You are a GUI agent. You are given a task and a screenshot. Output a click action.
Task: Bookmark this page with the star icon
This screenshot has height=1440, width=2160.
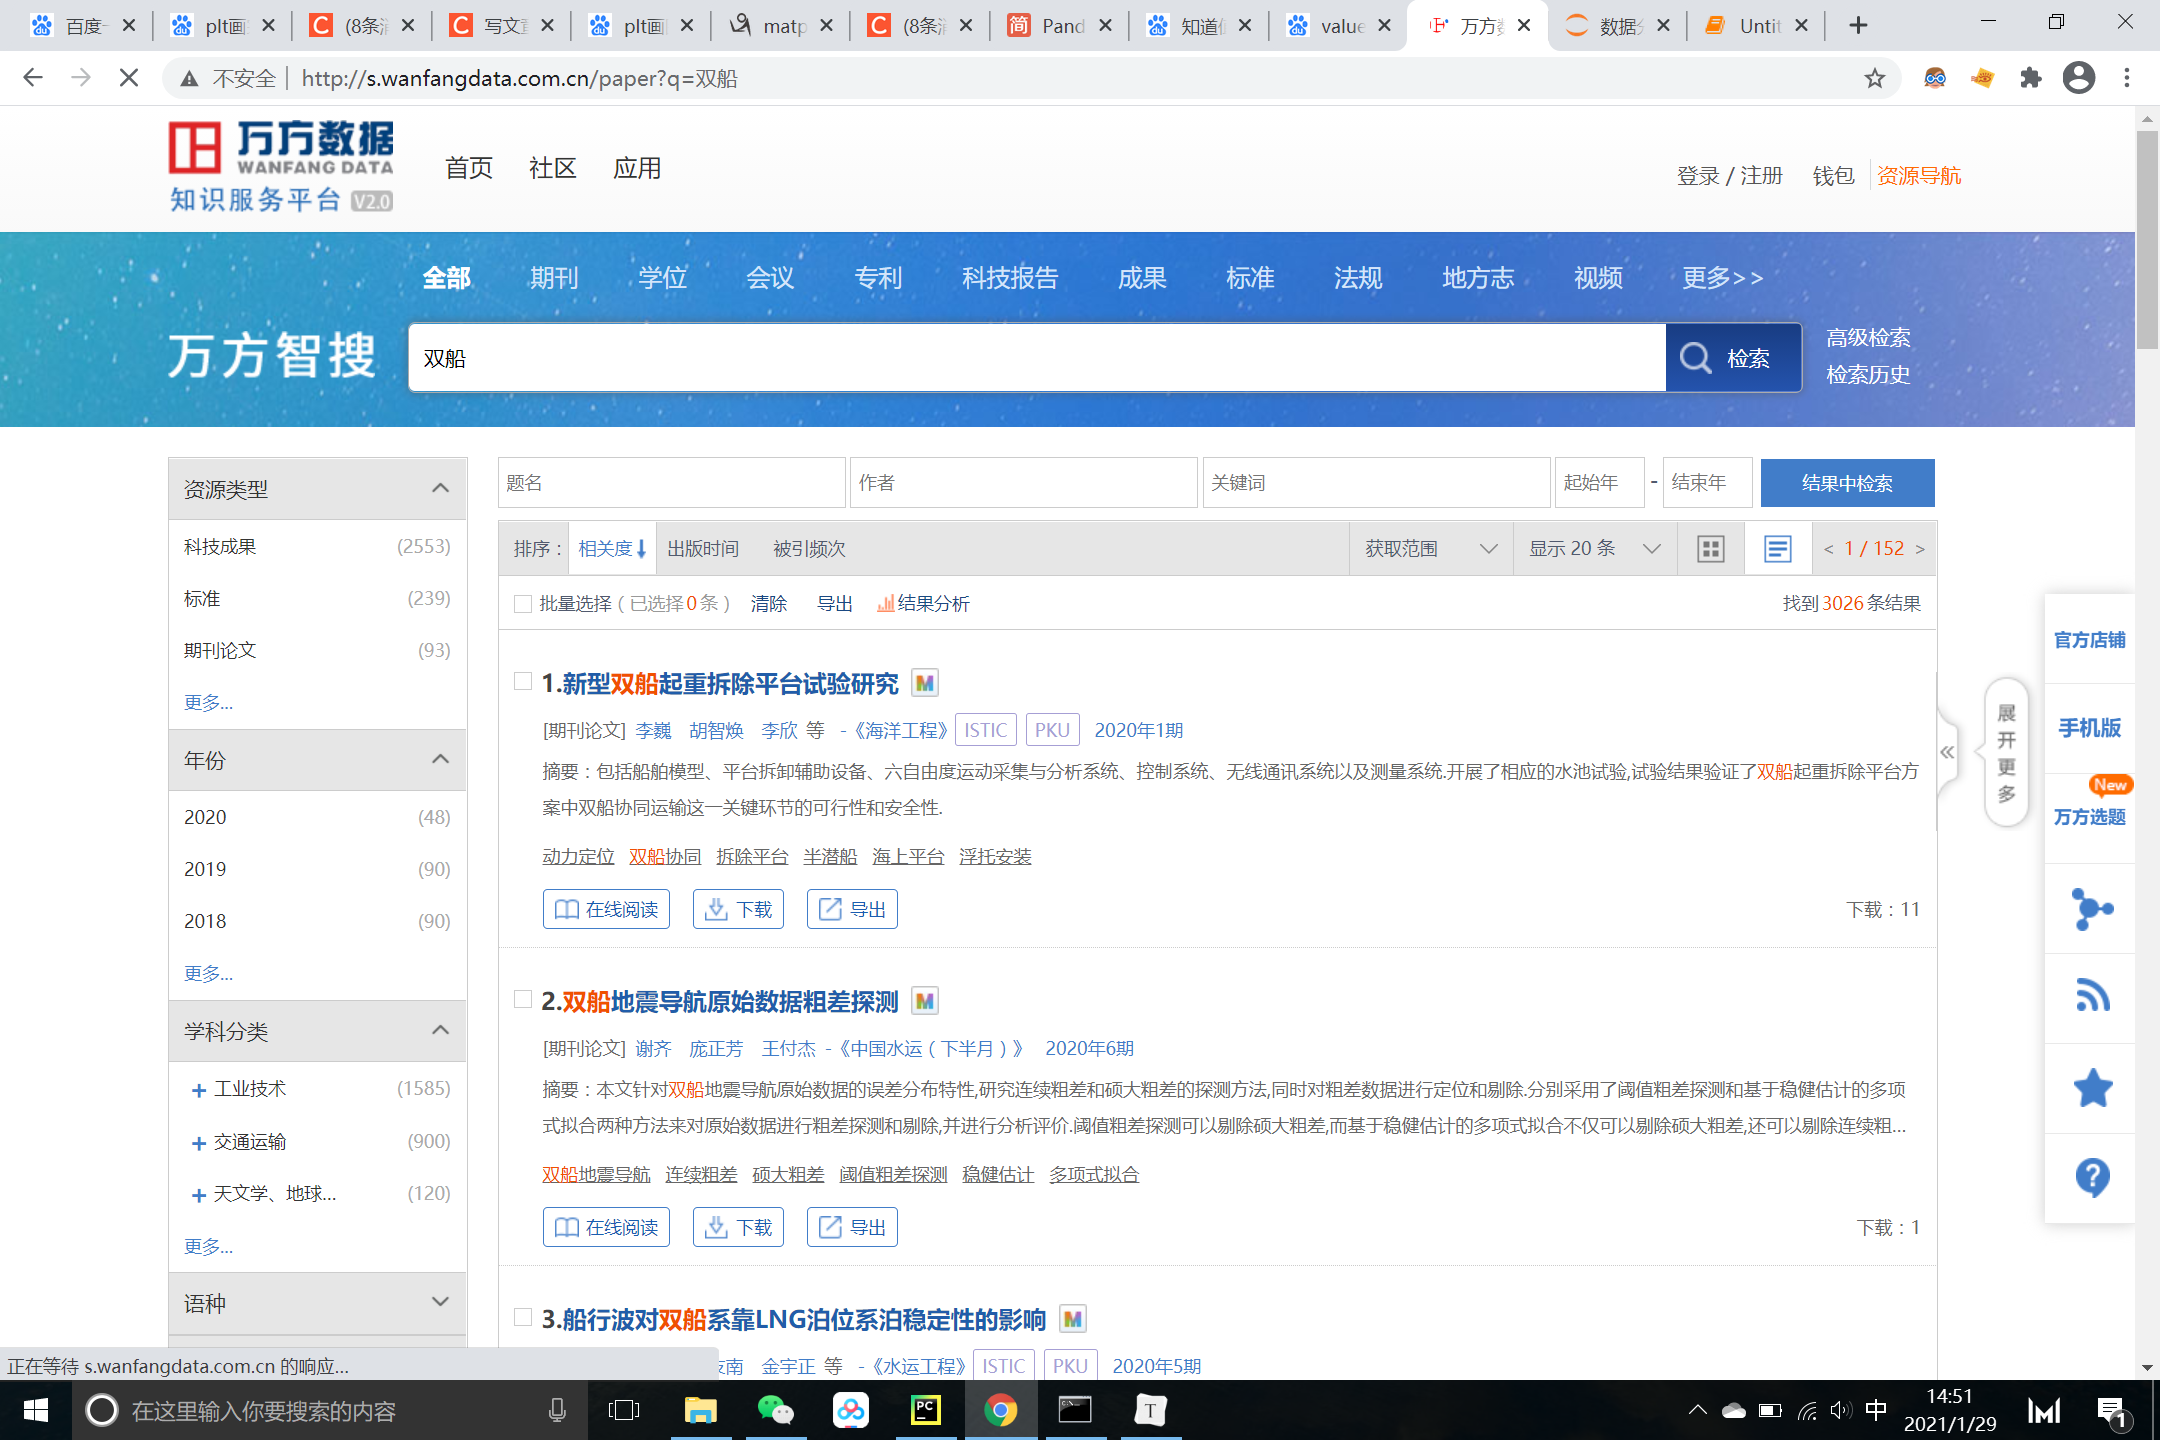point(1874,78)
